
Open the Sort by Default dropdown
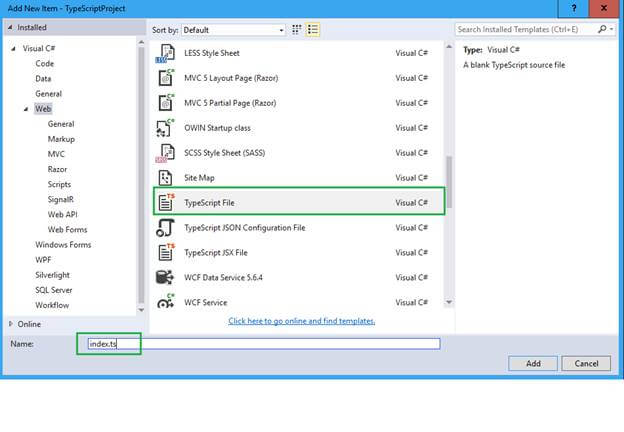pos(233,30)
